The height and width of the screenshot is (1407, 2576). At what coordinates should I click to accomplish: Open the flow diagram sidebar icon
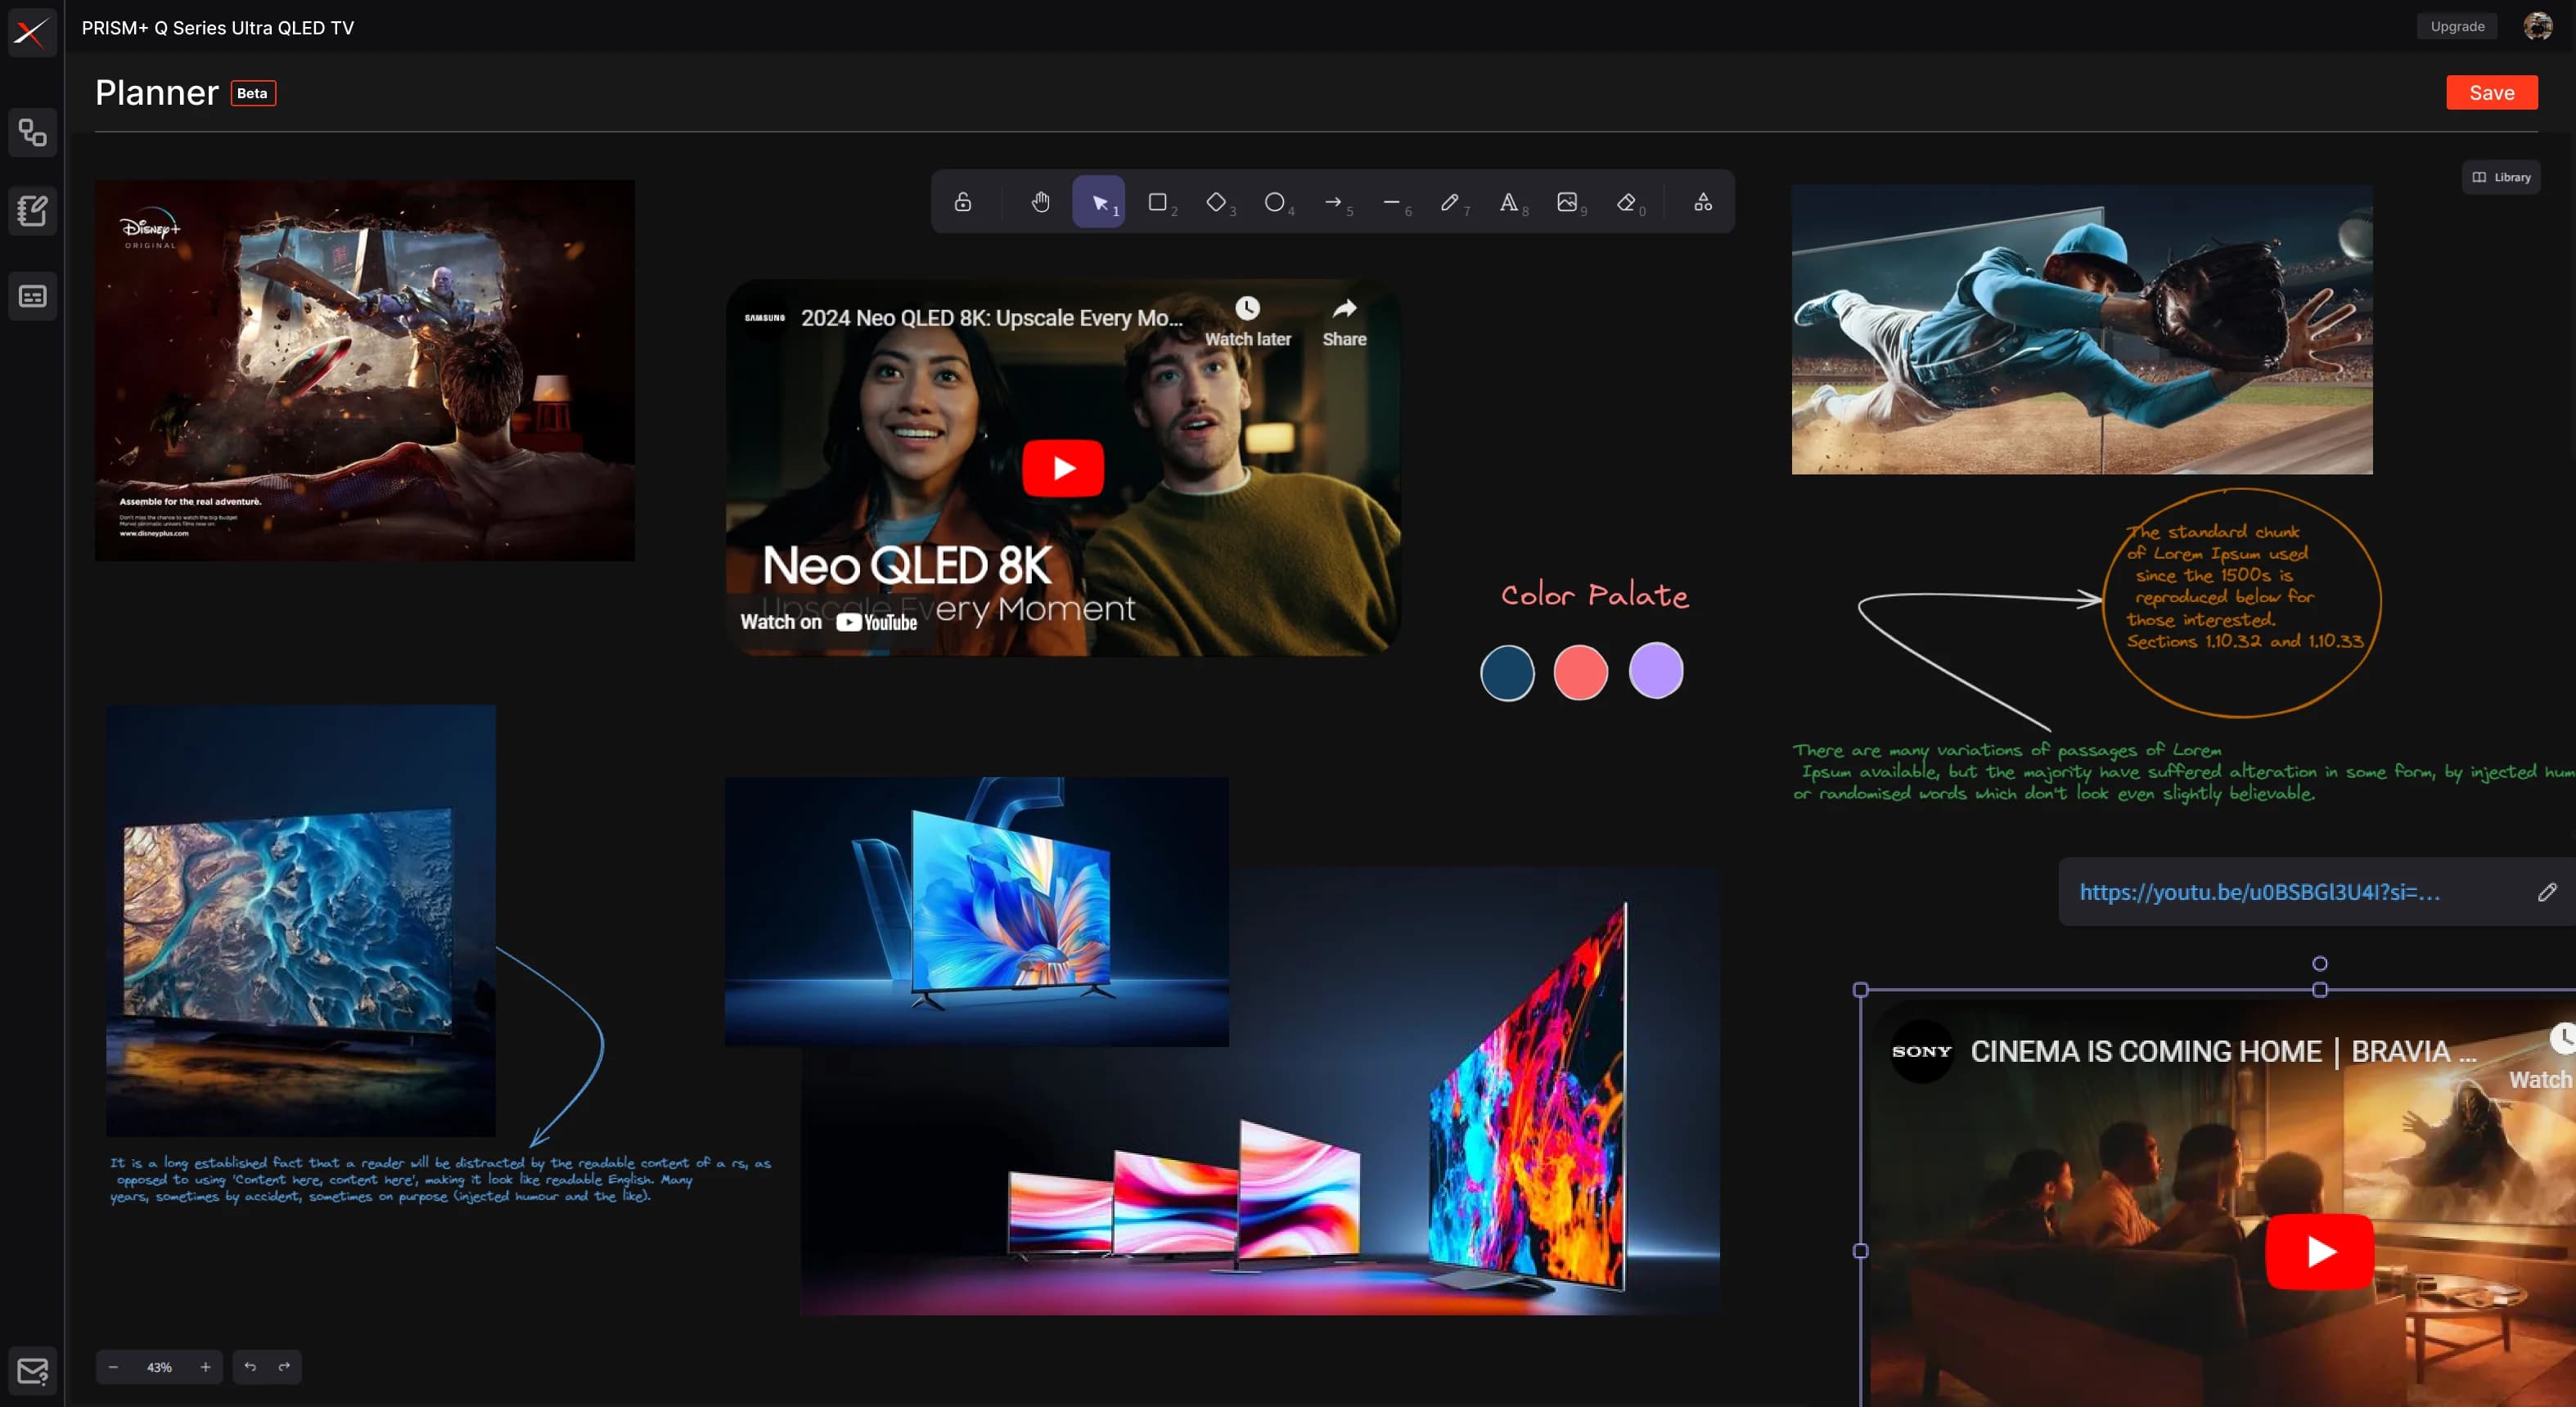coord(32,132)
